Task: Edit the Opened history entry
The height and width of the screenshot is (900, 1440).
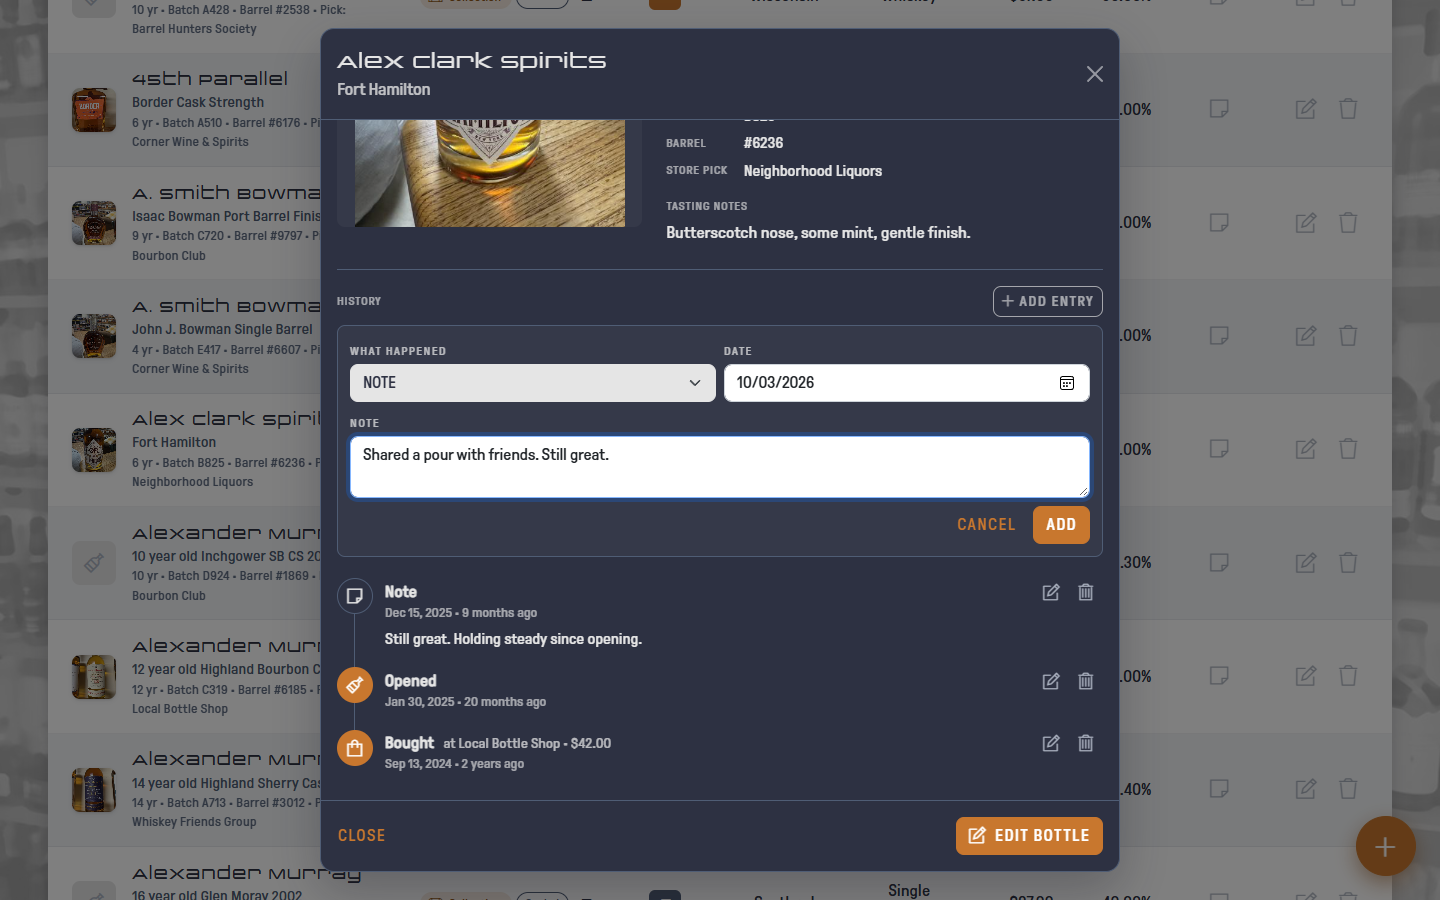Action: tap(1051, 681)
